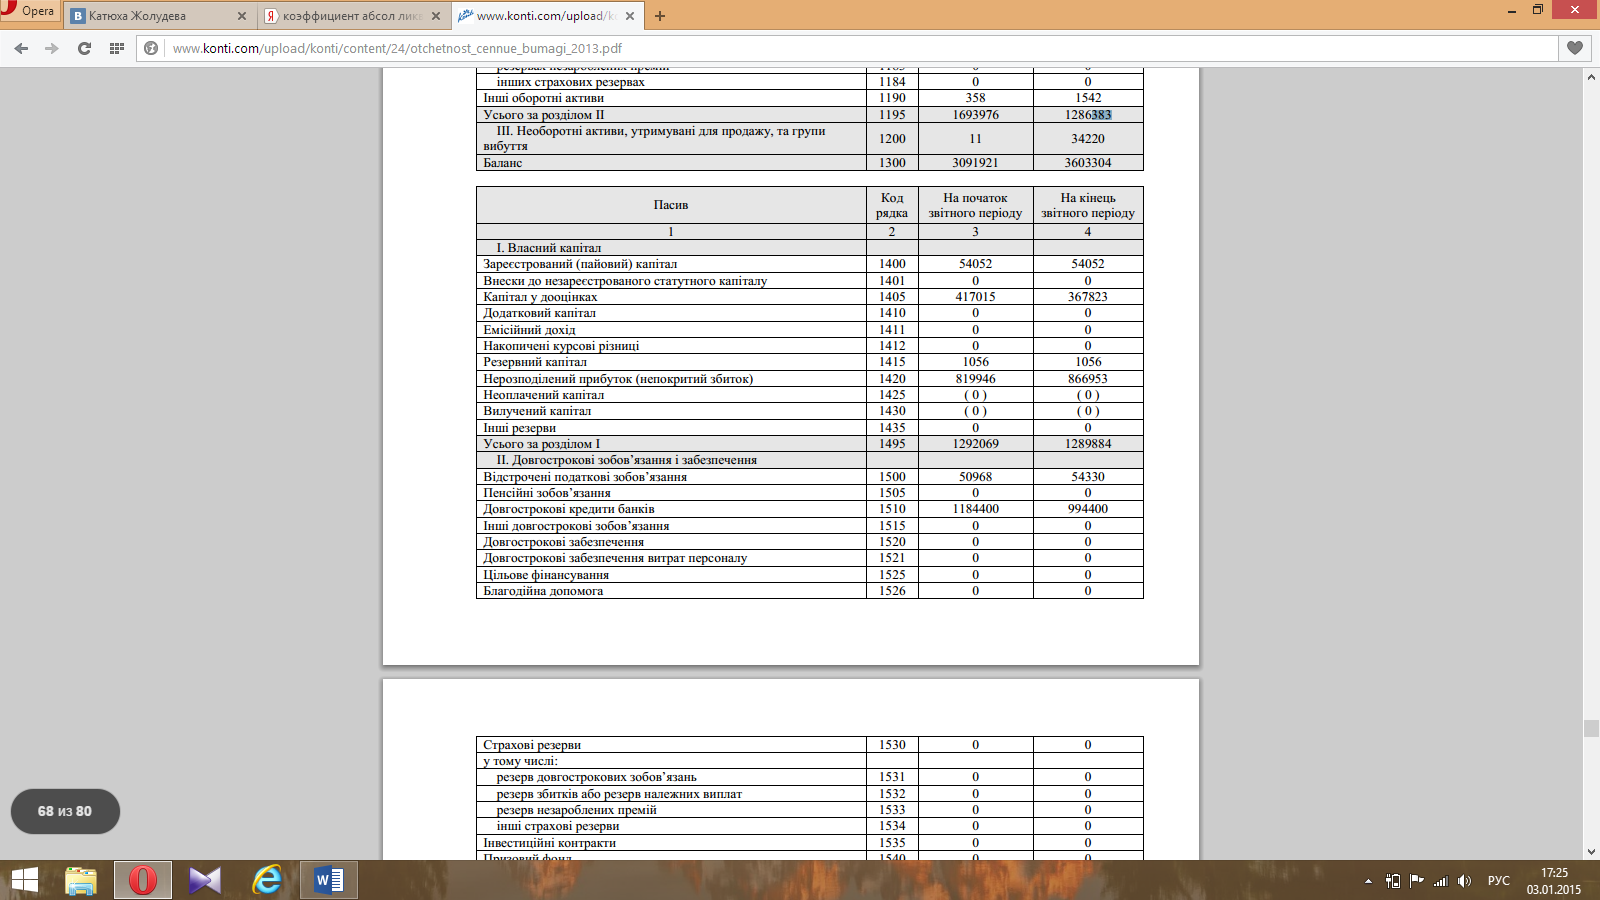Open a new tab with plus button
Image resolution: width=1600 pixels, height=900 pixels.
(x=660, y=16)
